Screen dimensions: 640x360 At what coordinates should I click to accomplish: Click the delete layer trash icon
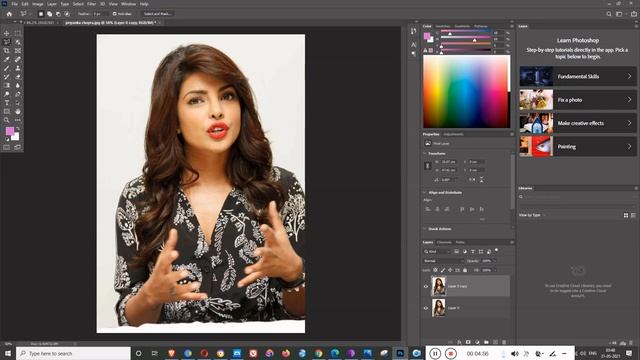[x=504, y=342]
